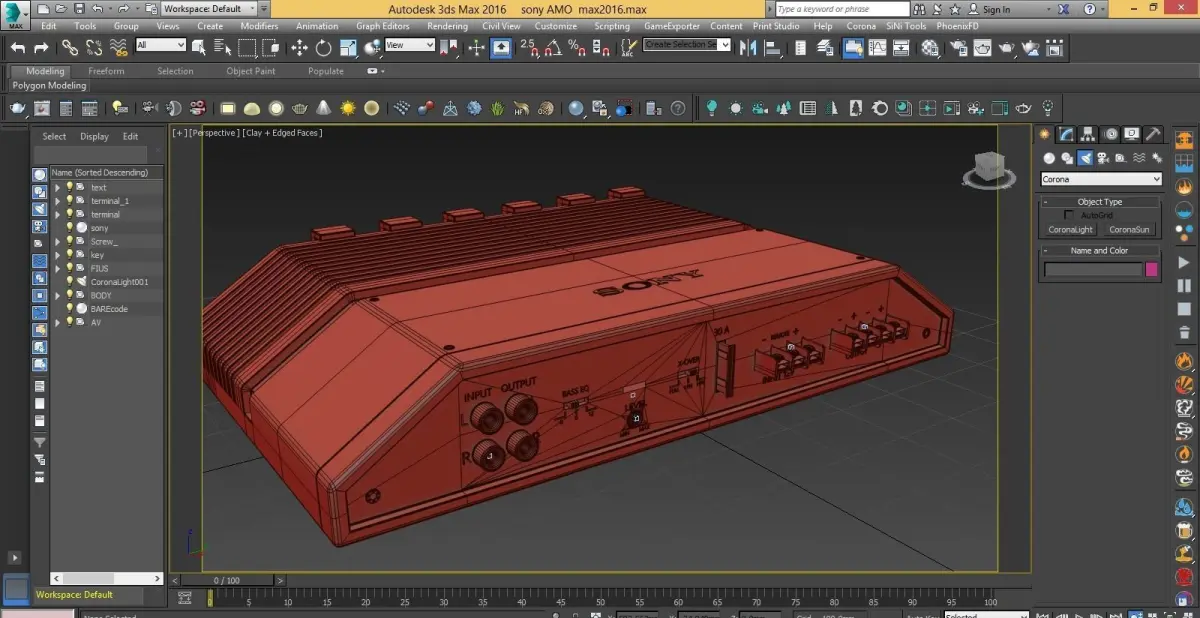
Task: Open the Curve Editor icon
Action: coord(878,47)
